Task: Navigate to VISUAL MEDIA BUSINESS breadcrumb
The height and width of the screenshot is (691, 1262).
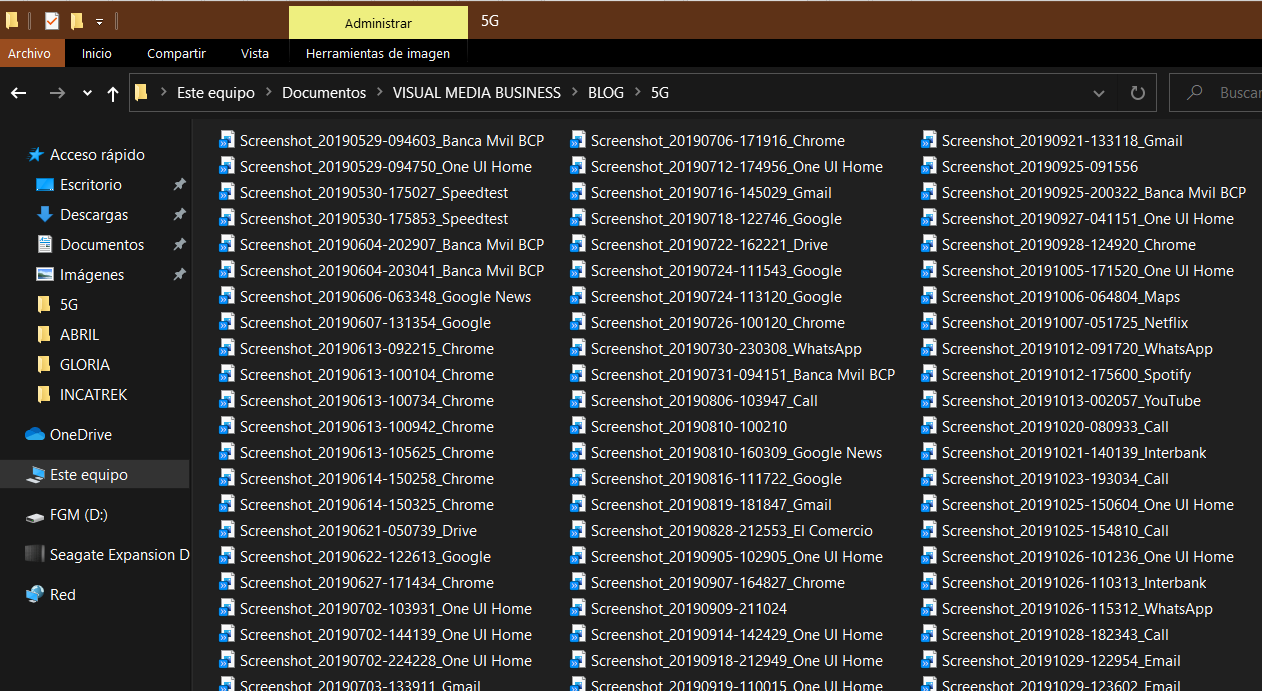Action: click(x=476, y=93)
